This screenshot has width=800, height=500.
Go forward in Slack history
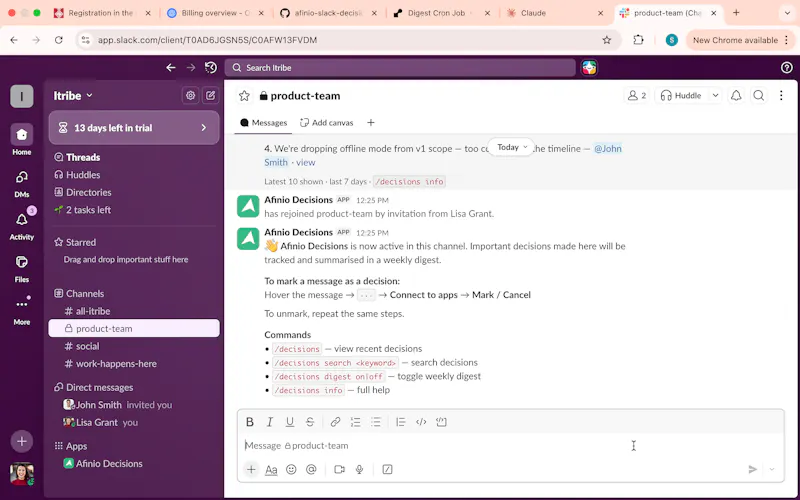click(x=191, y=67)
